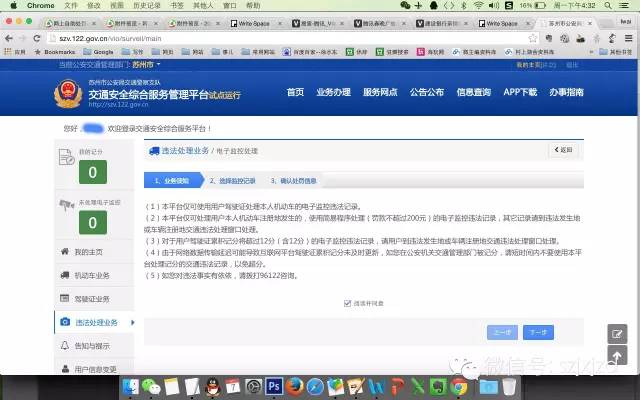The image size is (640, 400).
Task: Click the bell icon beside 告知与提示
Action: [x=65, y=345]
